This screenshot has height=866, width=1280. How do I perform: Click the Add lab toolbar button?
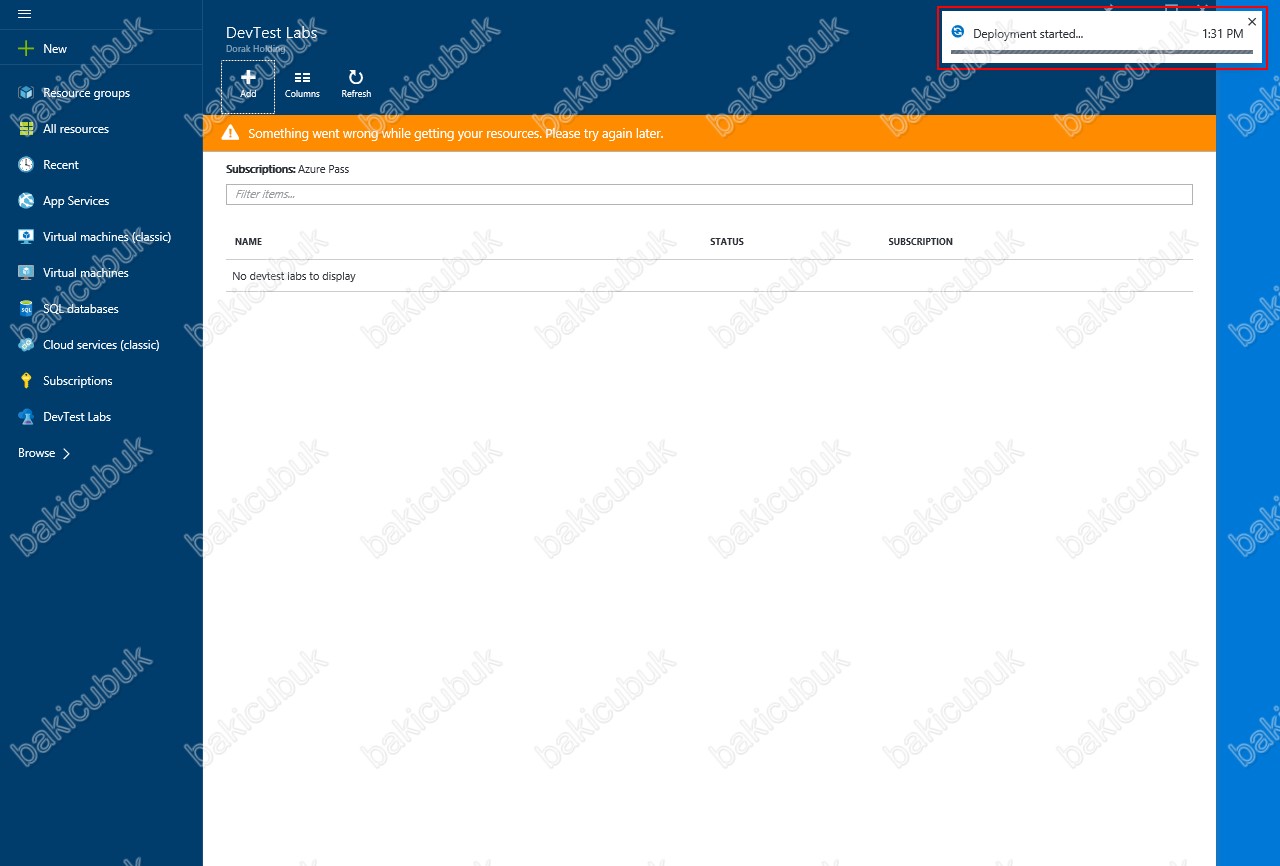248,85
